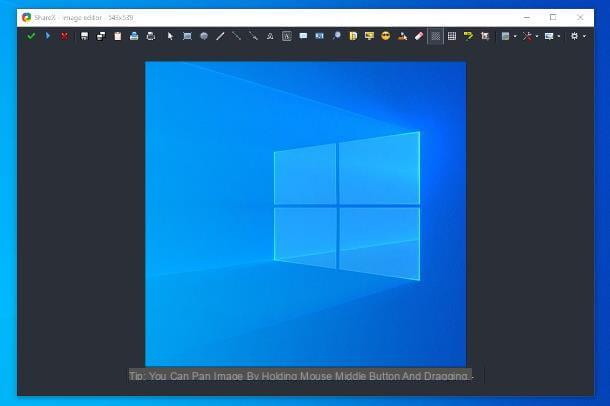Minimize the ShareX image editor window
This screenshot has width=610, height=406.
527,18
